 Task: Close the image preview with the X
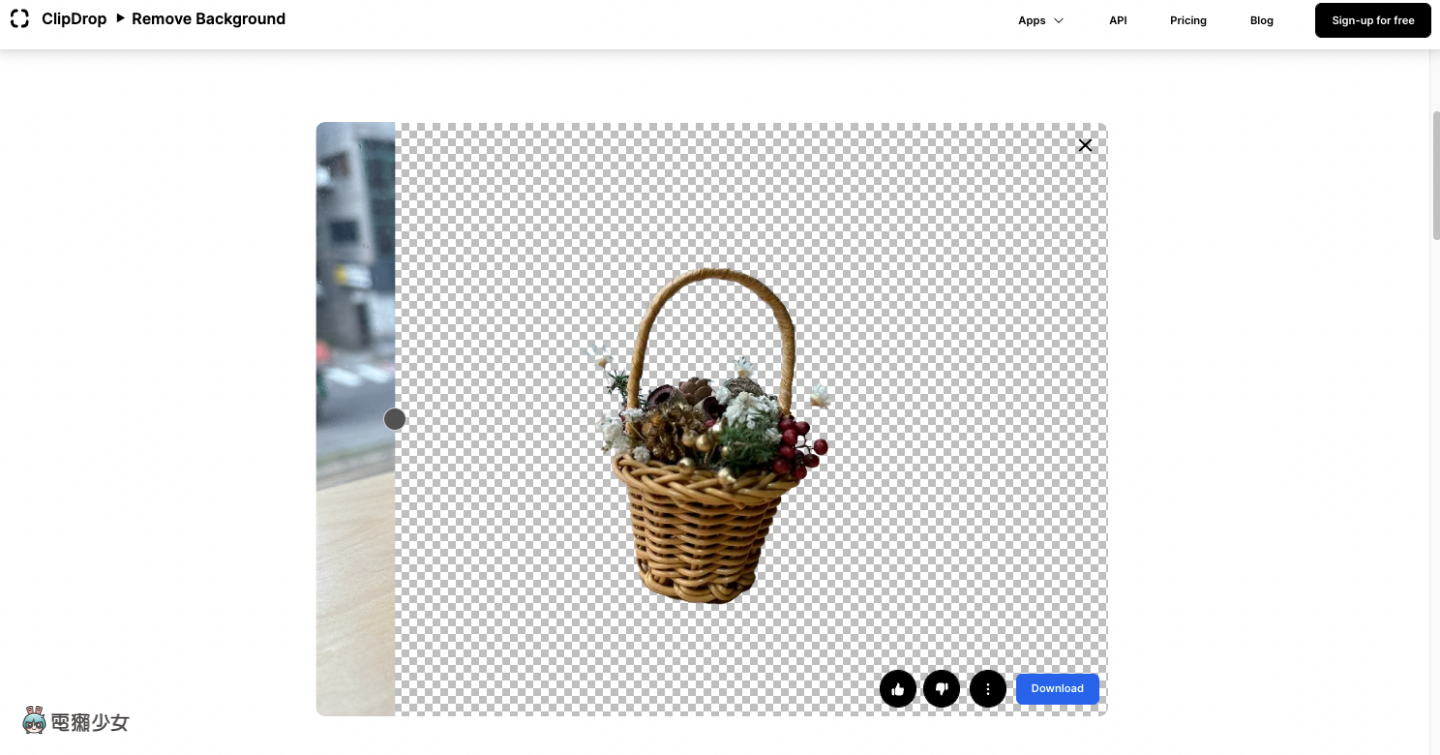(x=1085, y=145)
